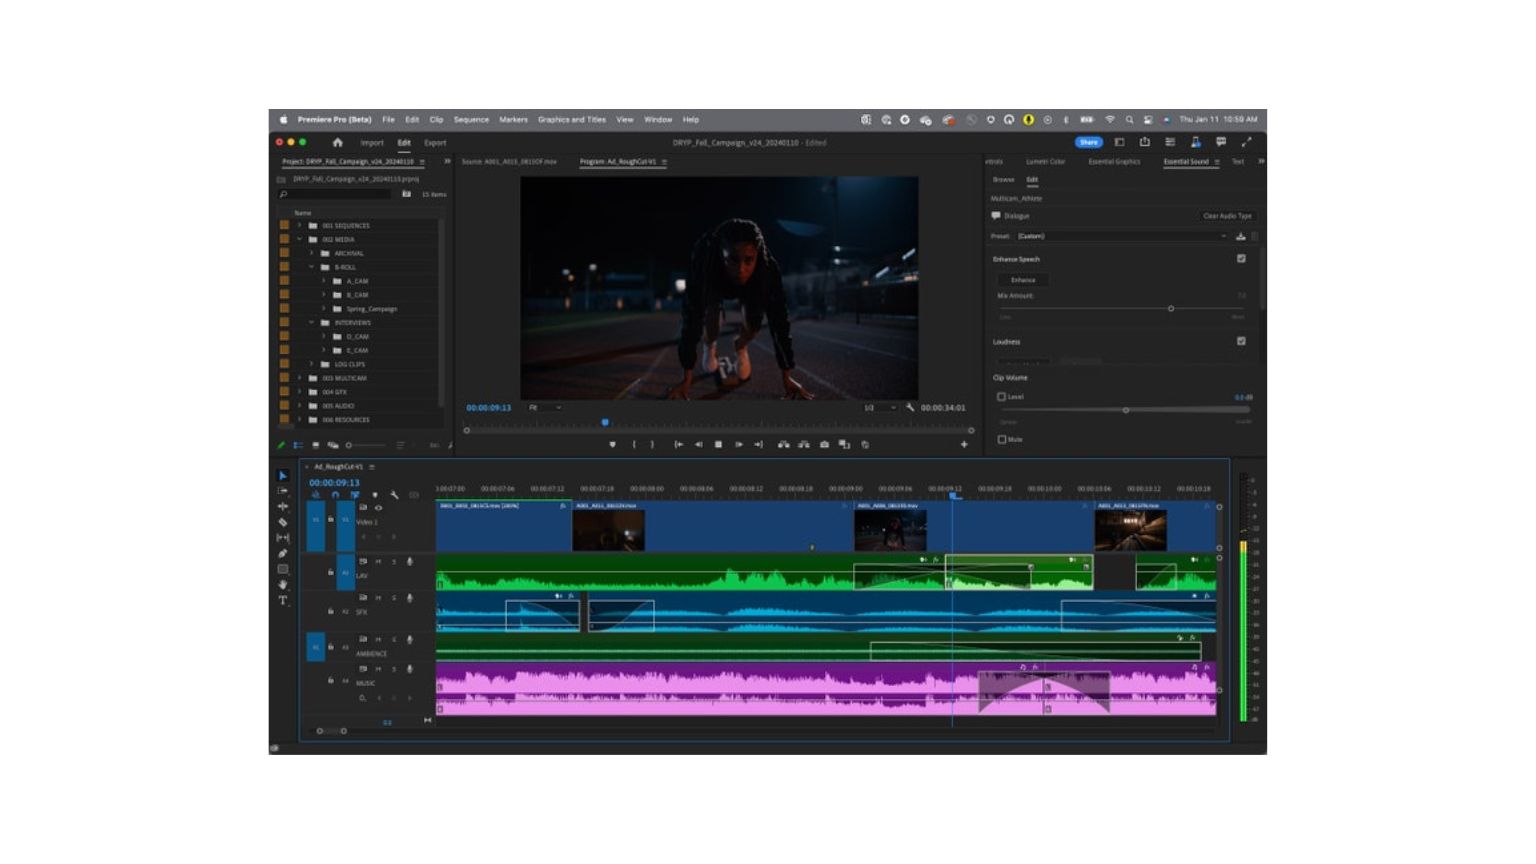Screen dimensions: 1536x864
Task: Open the Program Monitor button editor plus
Action: pos(964,444)
